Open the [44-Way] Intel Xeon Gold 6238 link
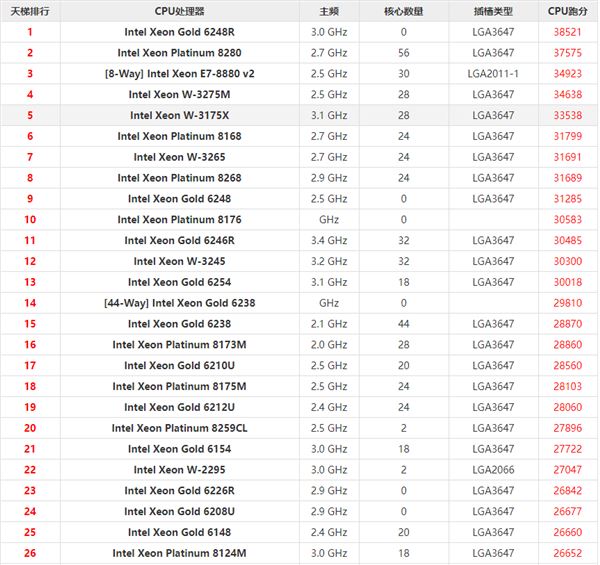This screenshot has width=600, height=565. tap(179, 303)
